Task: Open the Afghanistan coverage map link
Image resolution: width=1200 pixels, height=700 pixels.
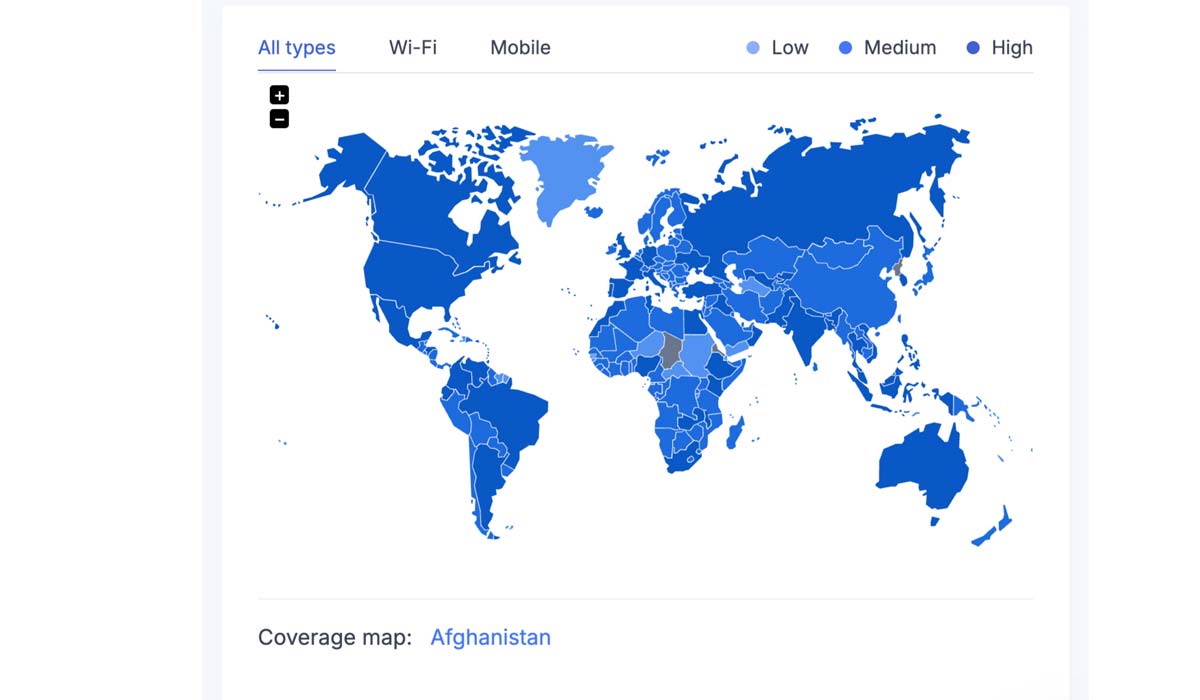Action: (490, 637)
